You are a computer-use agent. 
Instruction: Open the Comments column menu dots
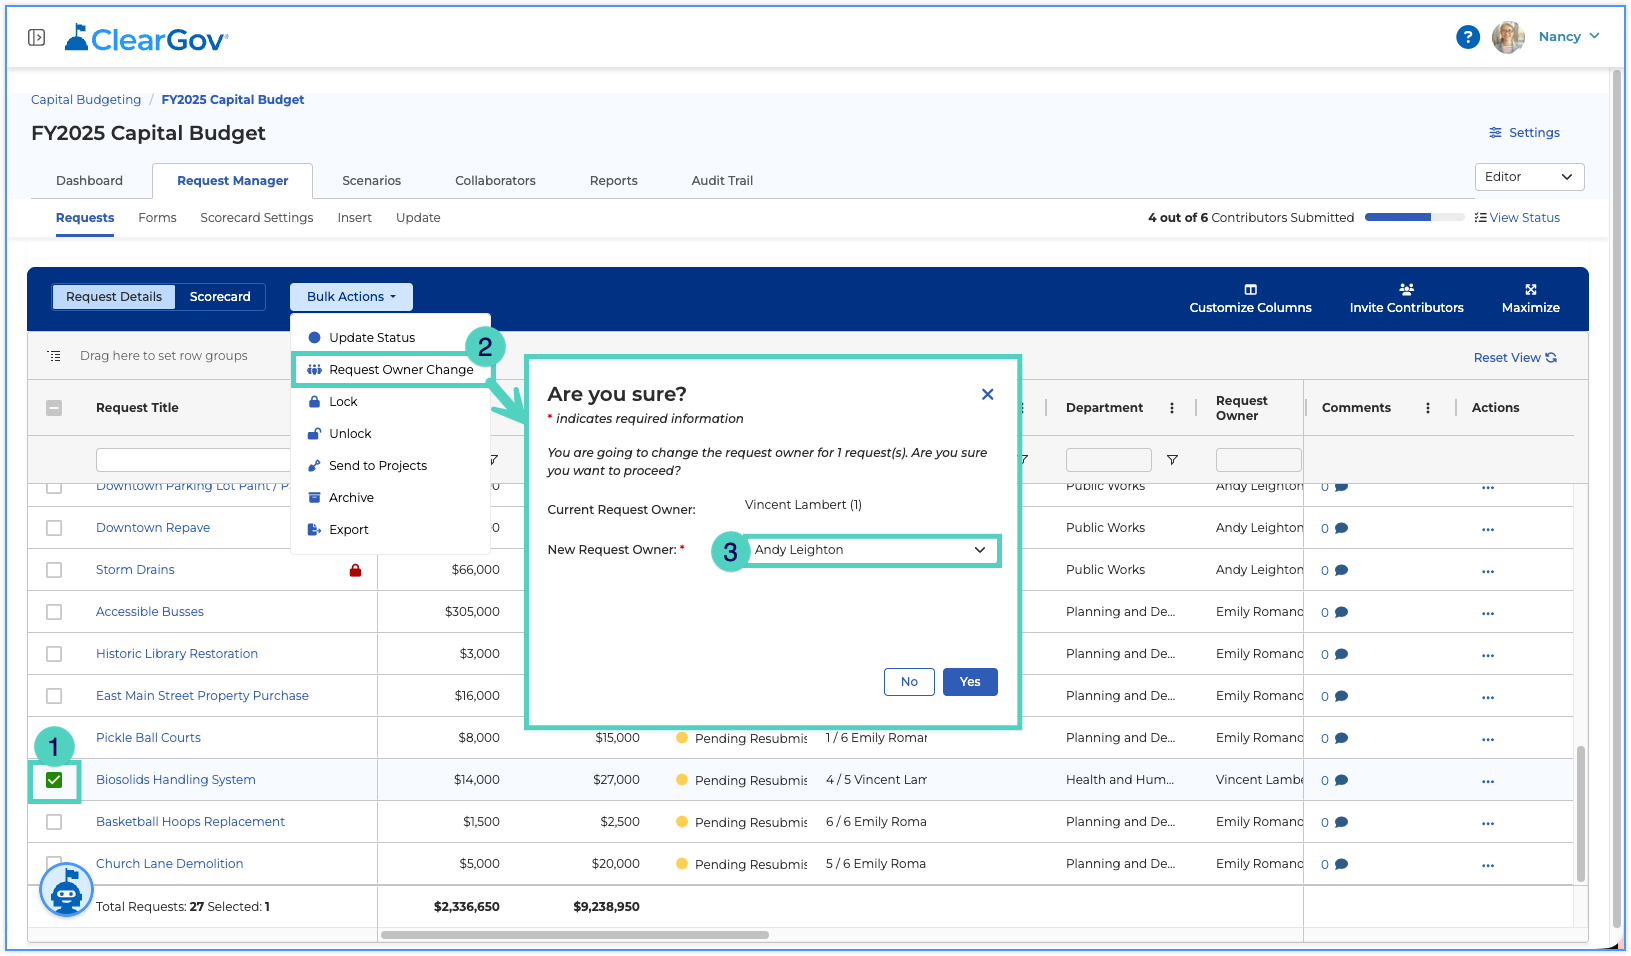pyautogui.click(x=1428, y=408)
